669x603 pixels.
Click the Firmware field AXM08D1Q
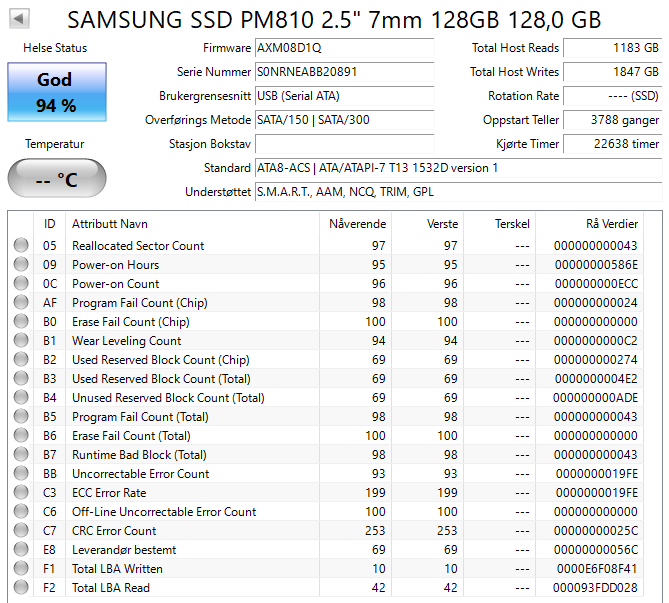coord(345,48)
